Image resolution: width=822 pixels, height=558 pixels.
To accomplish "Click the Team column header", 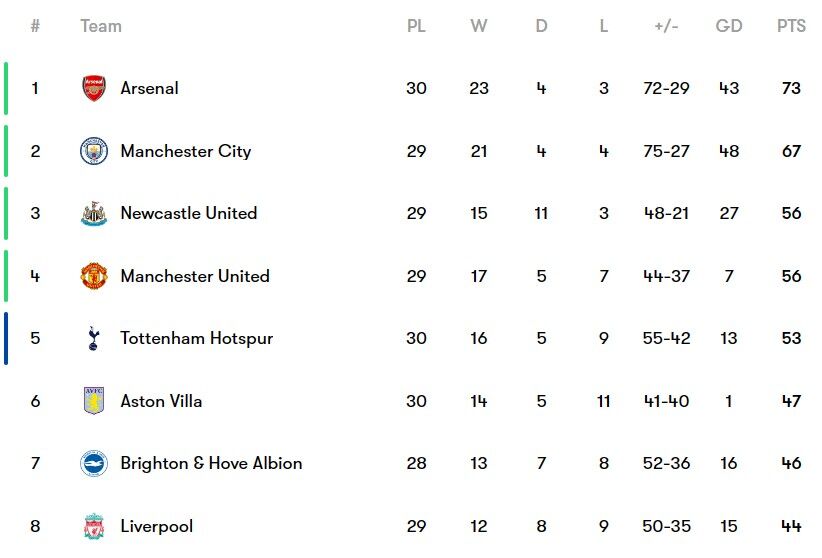I will tap(101, 26).
